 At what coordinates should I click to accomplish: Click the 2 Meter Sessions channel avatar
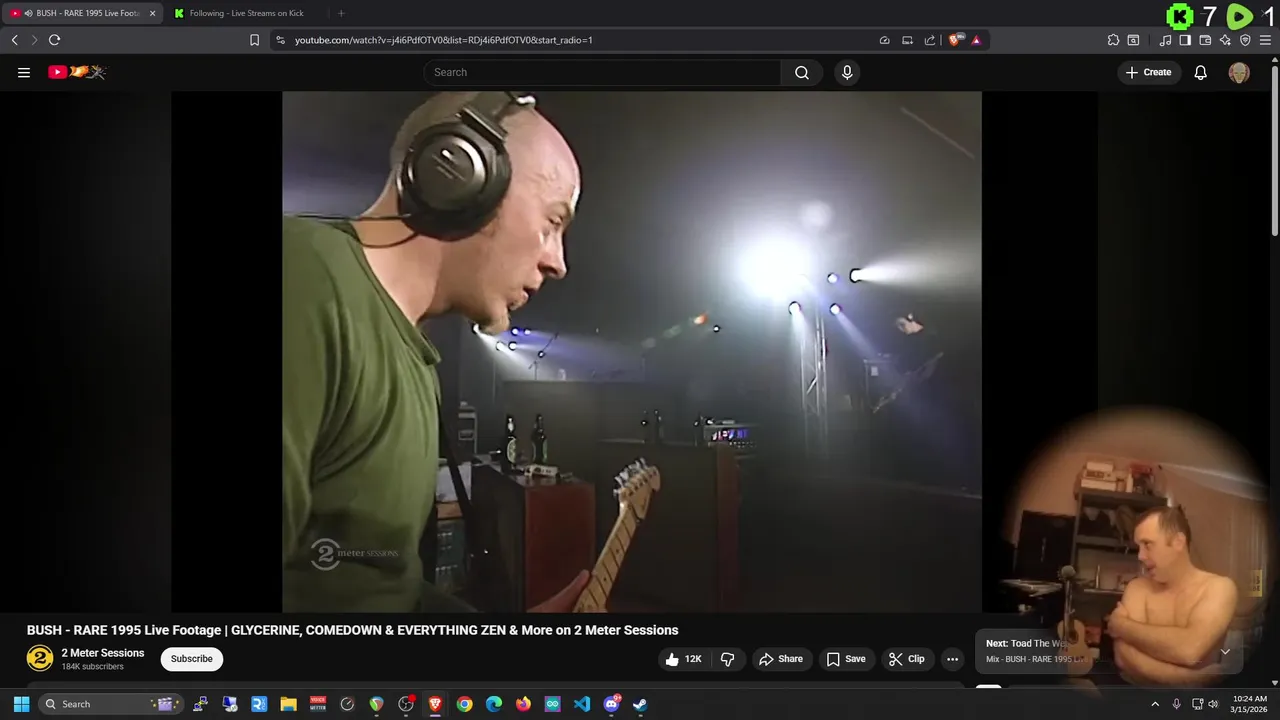[x=40, y=658]
